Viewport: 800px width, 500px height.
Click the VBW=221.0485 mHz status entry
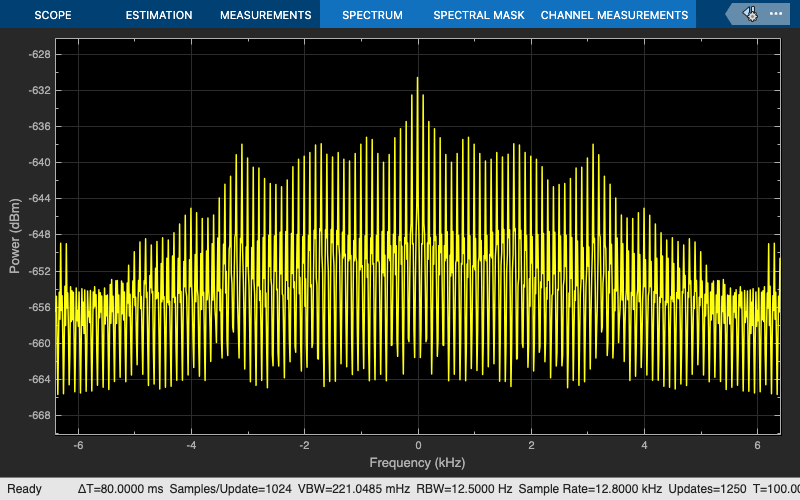point(354,489)
